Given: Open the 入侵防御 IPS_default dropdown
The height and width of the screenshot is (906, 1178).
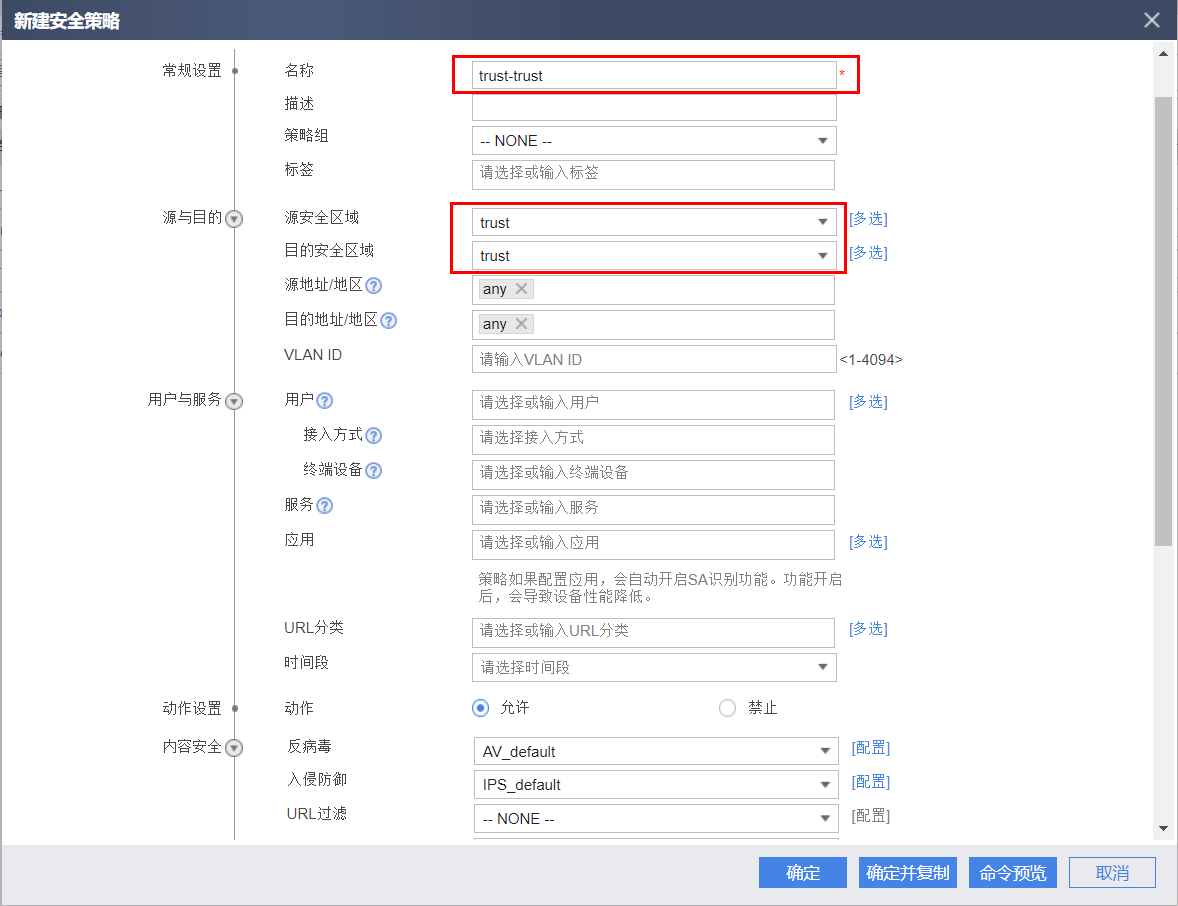Looking at the screenshot, I should click(656, 784).
